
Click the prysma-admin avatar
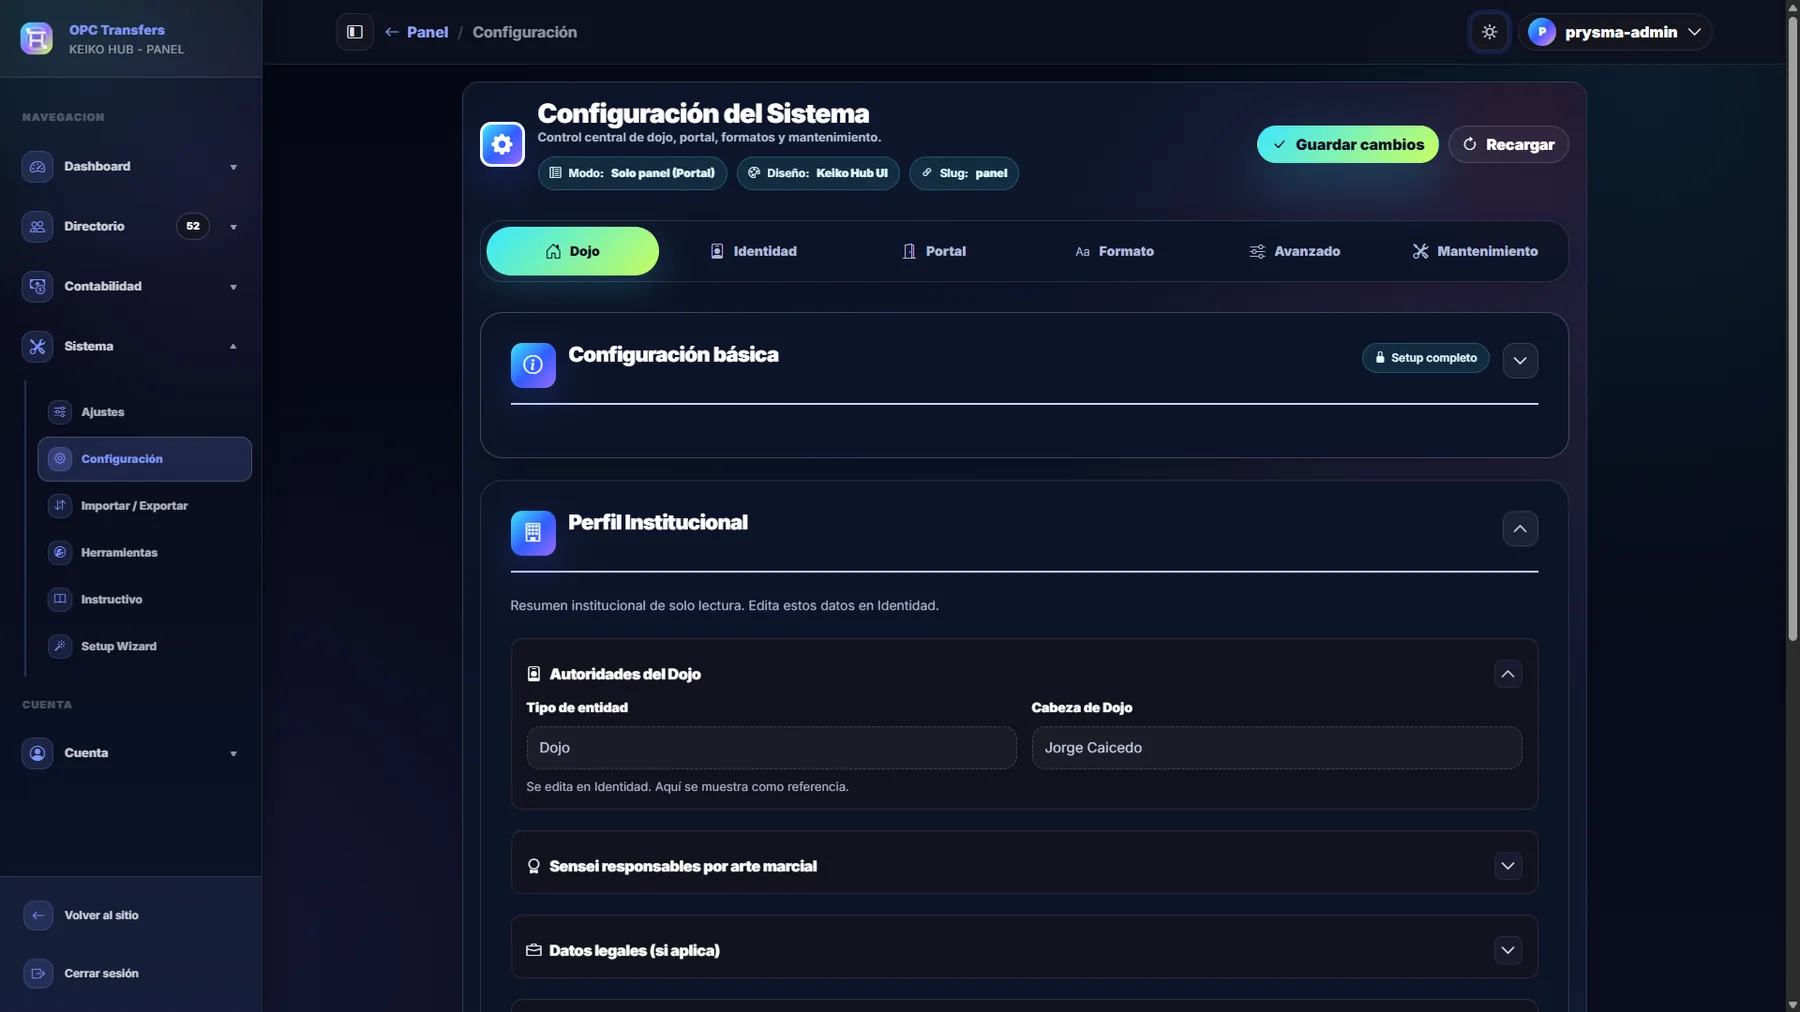1542,32
